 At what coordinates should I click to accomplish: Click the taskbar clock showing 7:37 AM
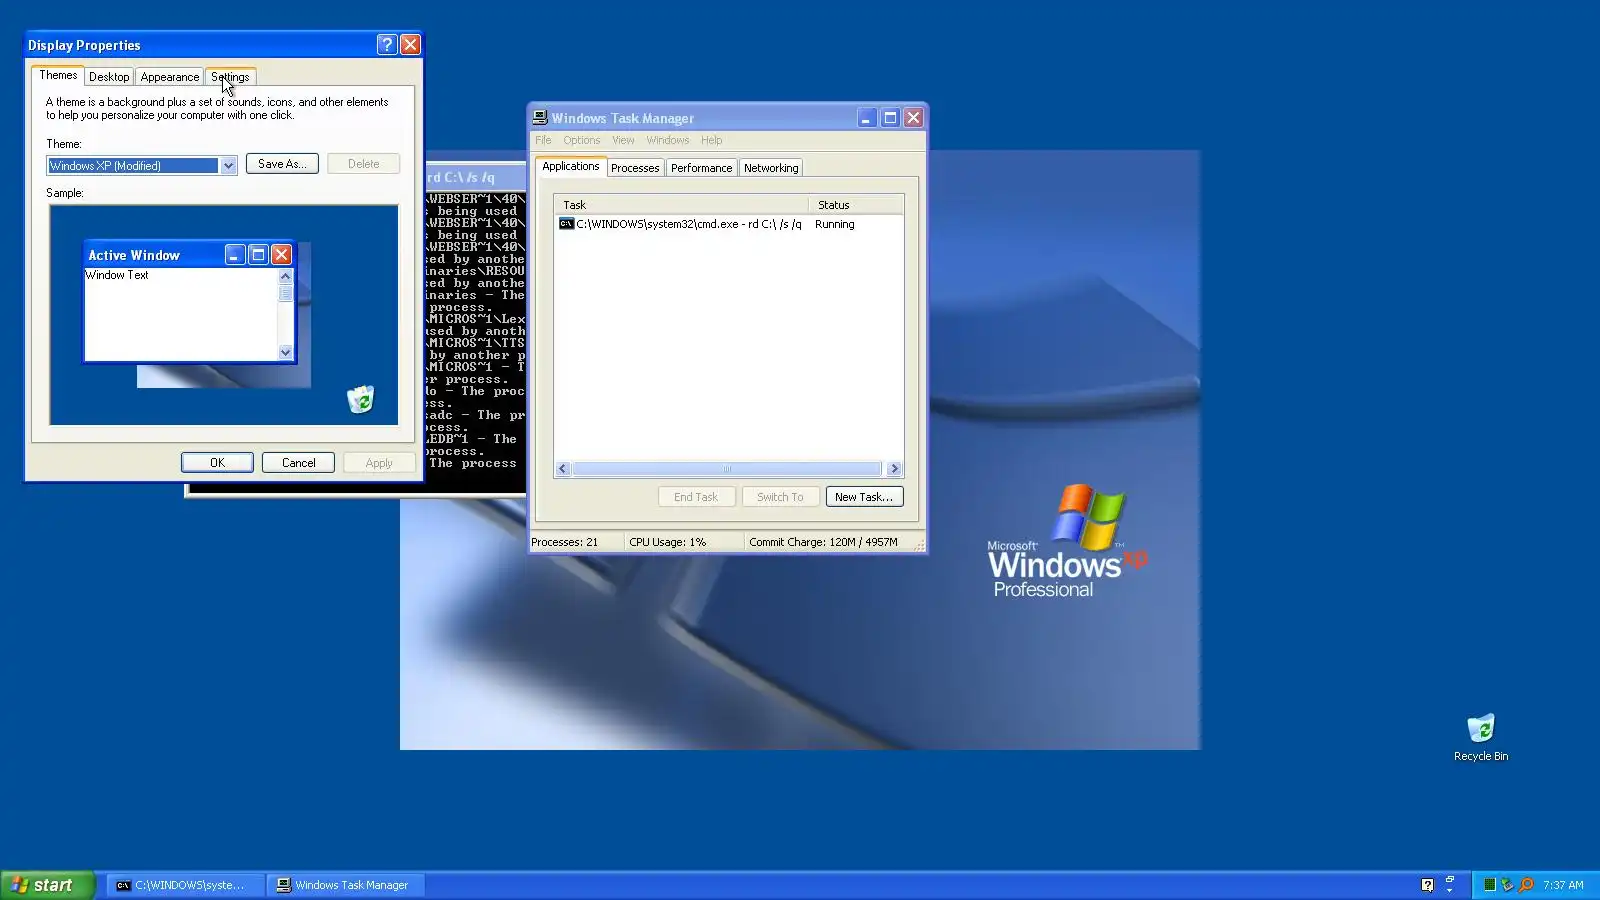1563,885
